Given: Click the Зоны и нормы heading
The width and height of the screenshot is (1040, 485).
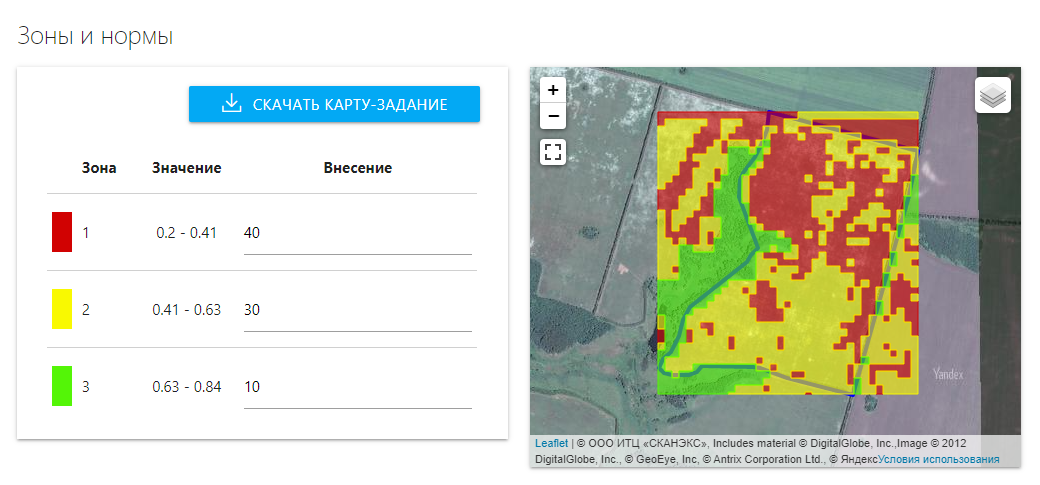Looking at the screenshot, I should (96, 37).
